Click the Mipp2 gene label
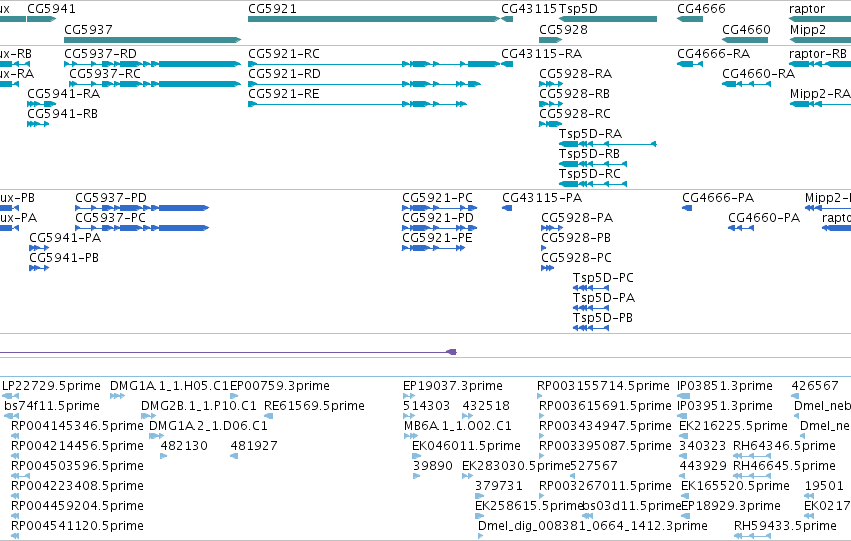 pos(808,29)
